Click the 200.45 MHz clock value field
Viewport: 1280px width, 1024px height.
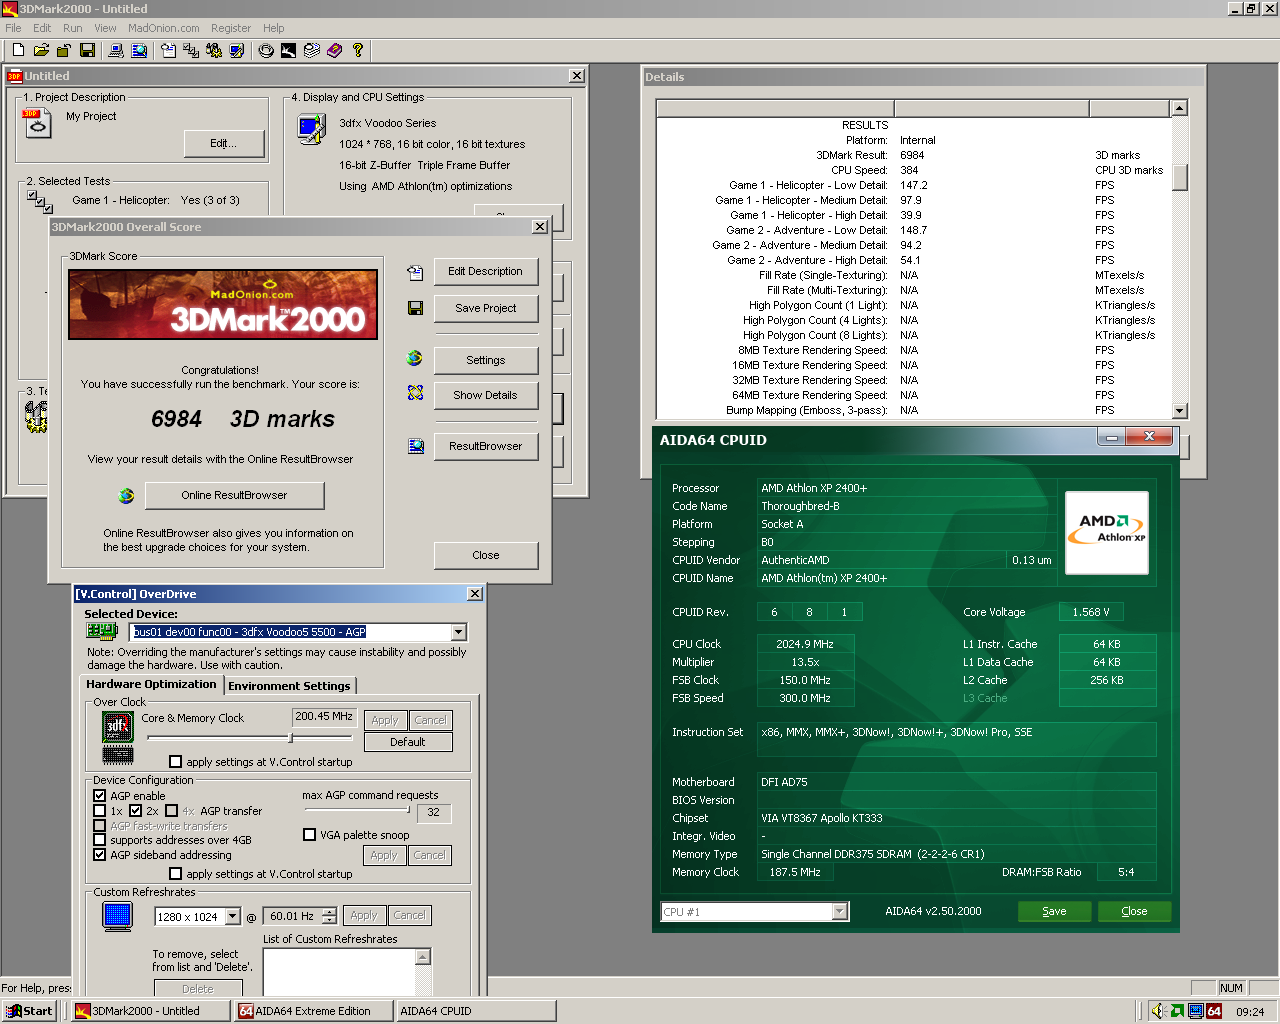tap(324, 717)
